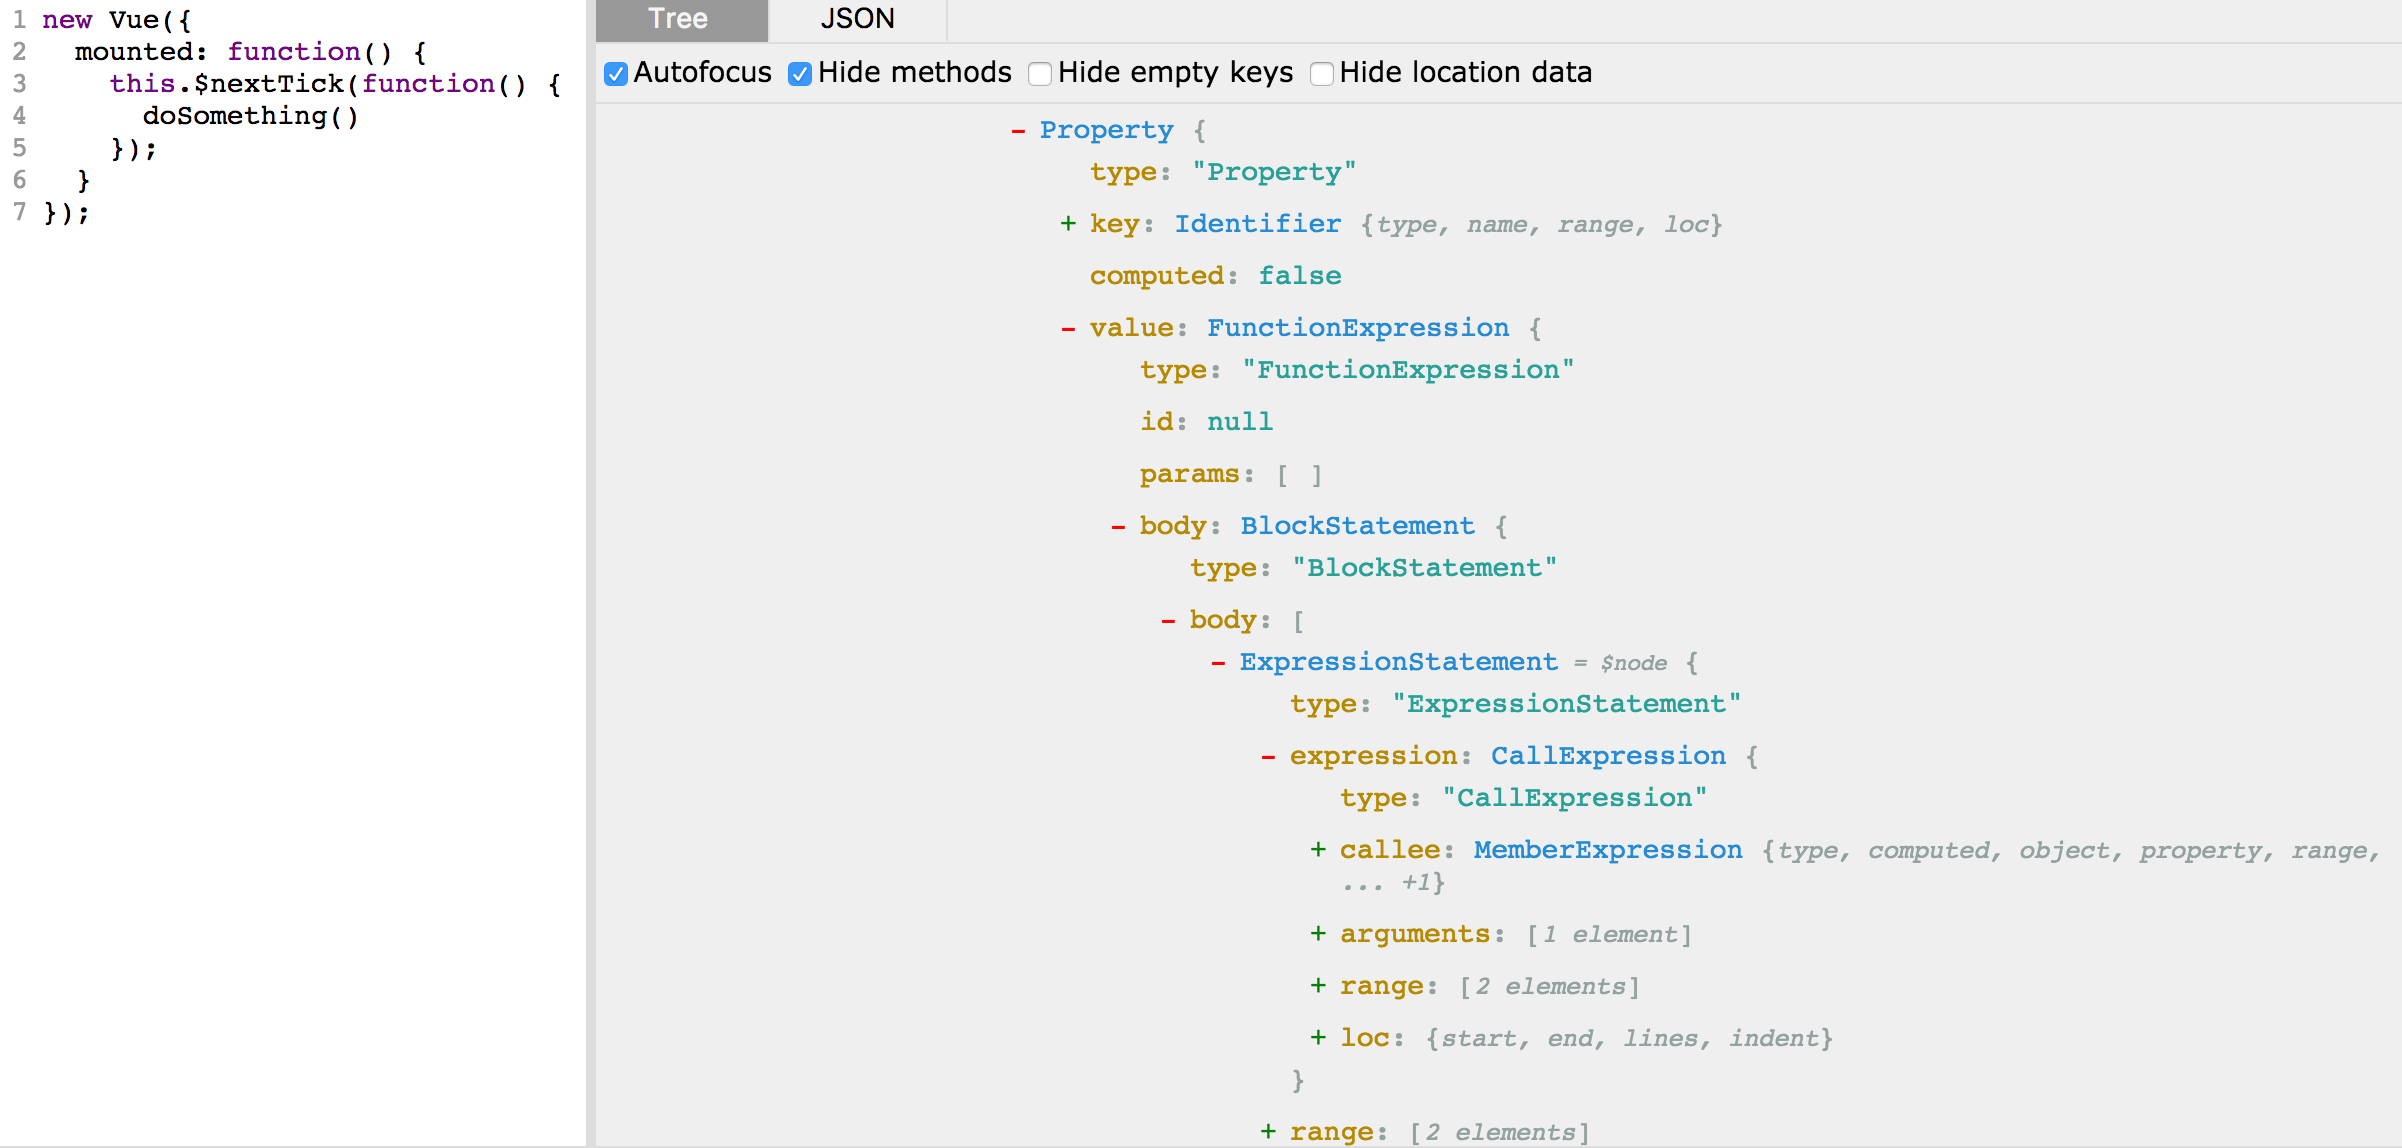Expand the bottom range array
This screenshot has width=2402, height=1148.
(x=1270, y=1131)
